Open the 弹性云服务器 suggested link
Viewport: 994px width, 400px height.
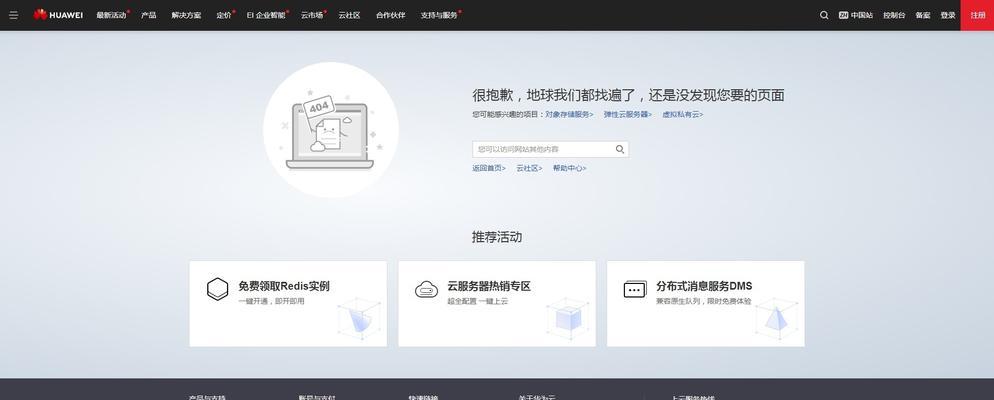tap(628, 115)
